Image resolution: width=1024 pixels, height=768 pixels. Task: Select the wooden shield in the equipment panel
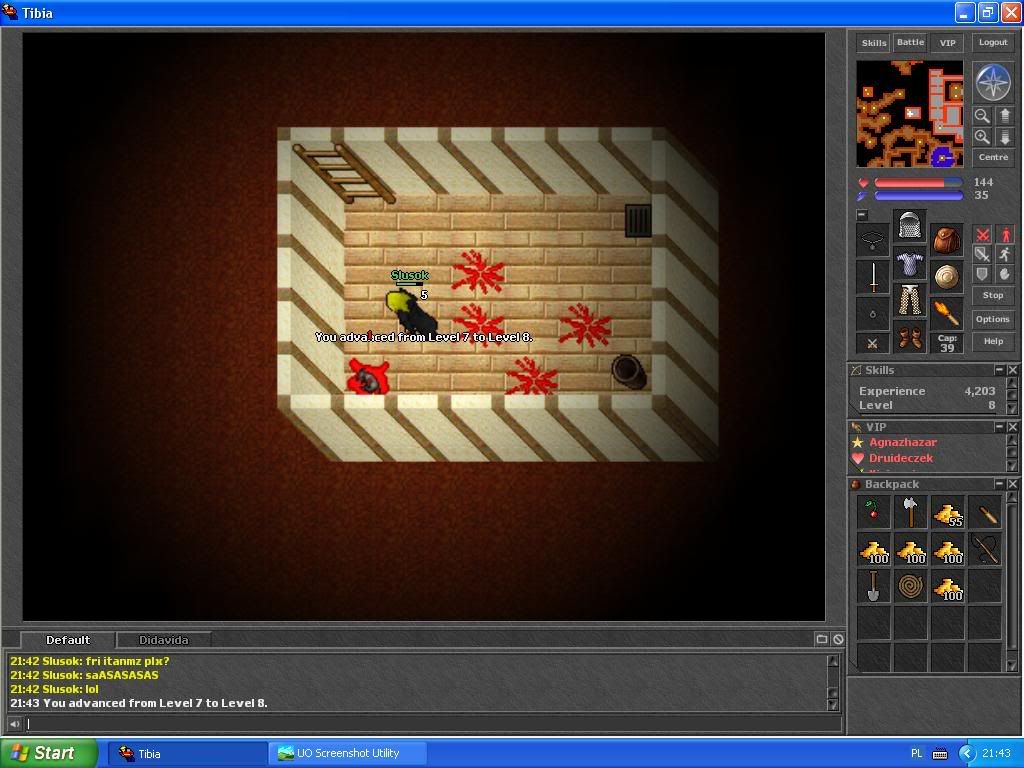point(946,276)
